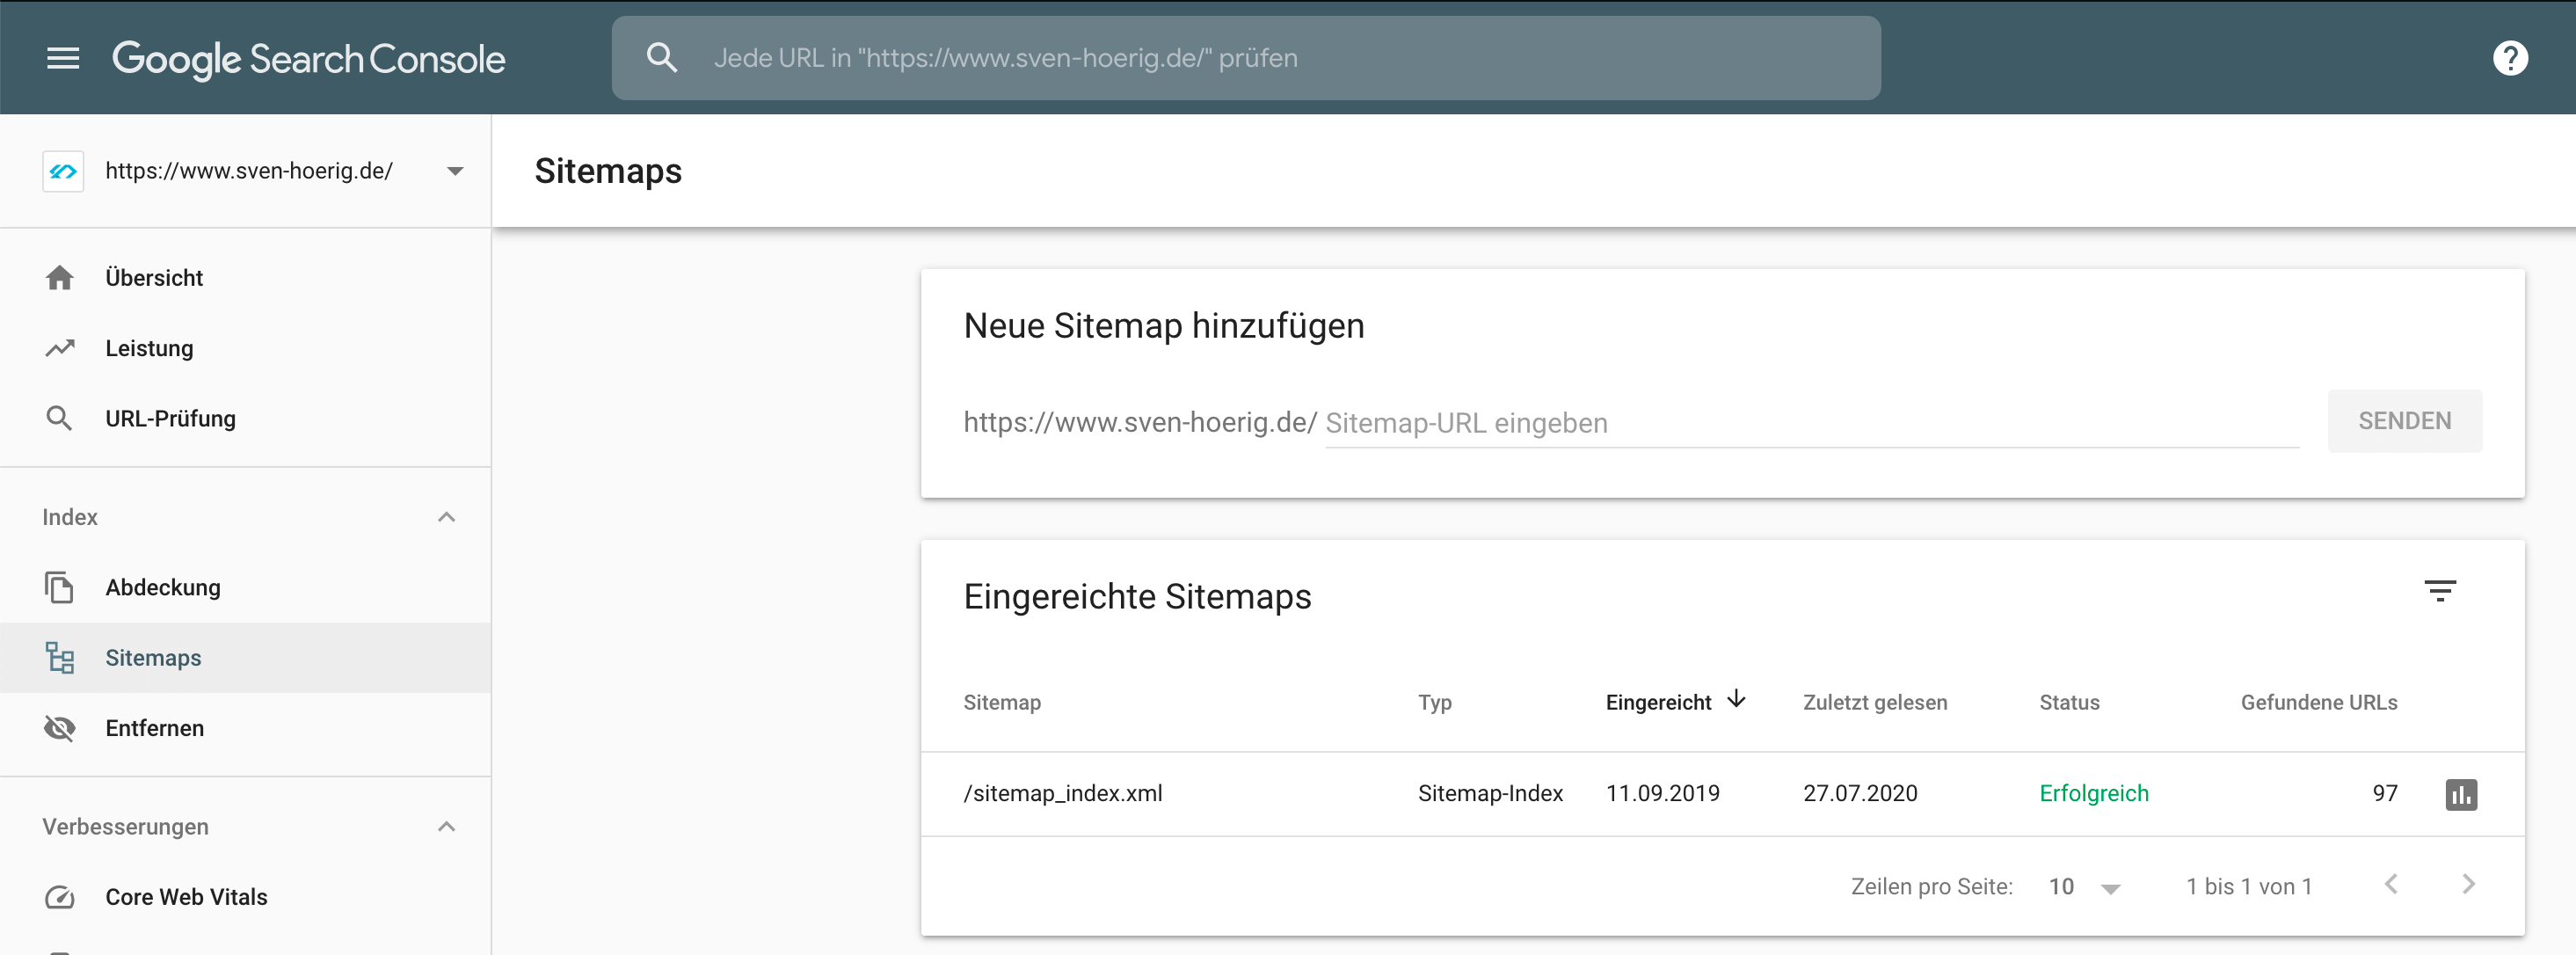Click the Google Search Console logo

[x=308, y=59]
